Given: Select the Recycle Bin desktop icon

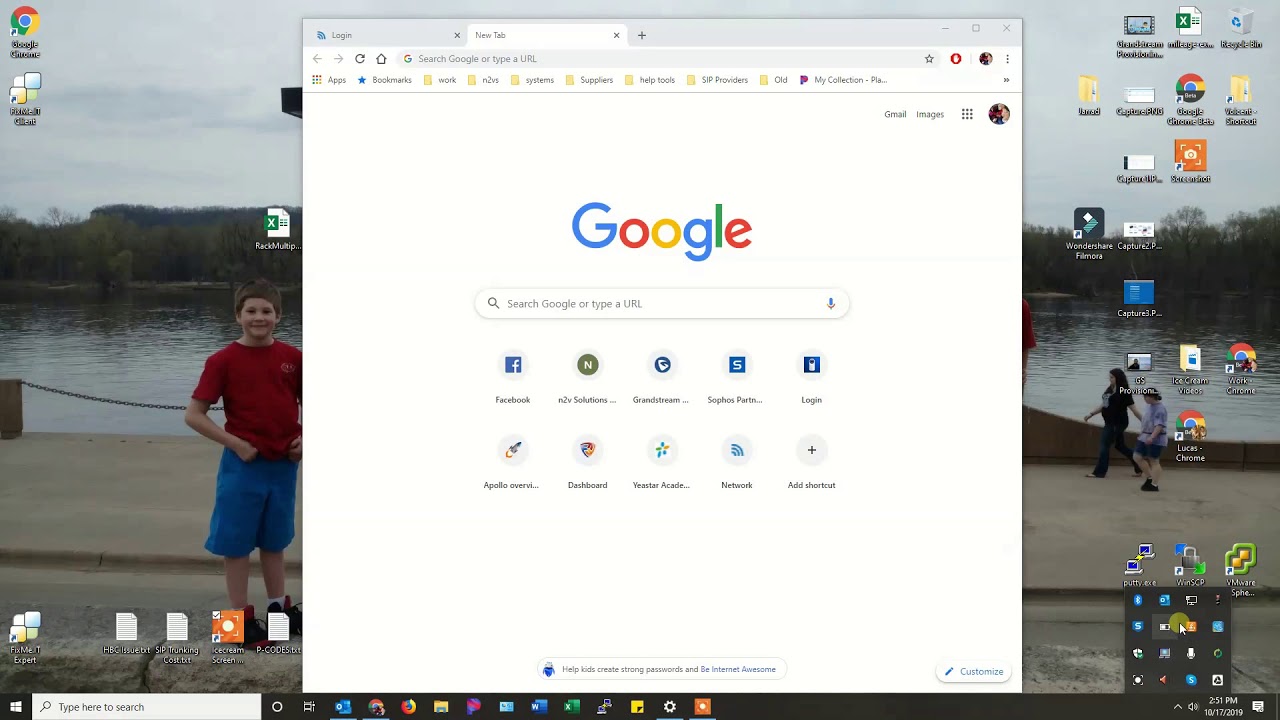Looking at the screenshot, I should coord(1241,30).
